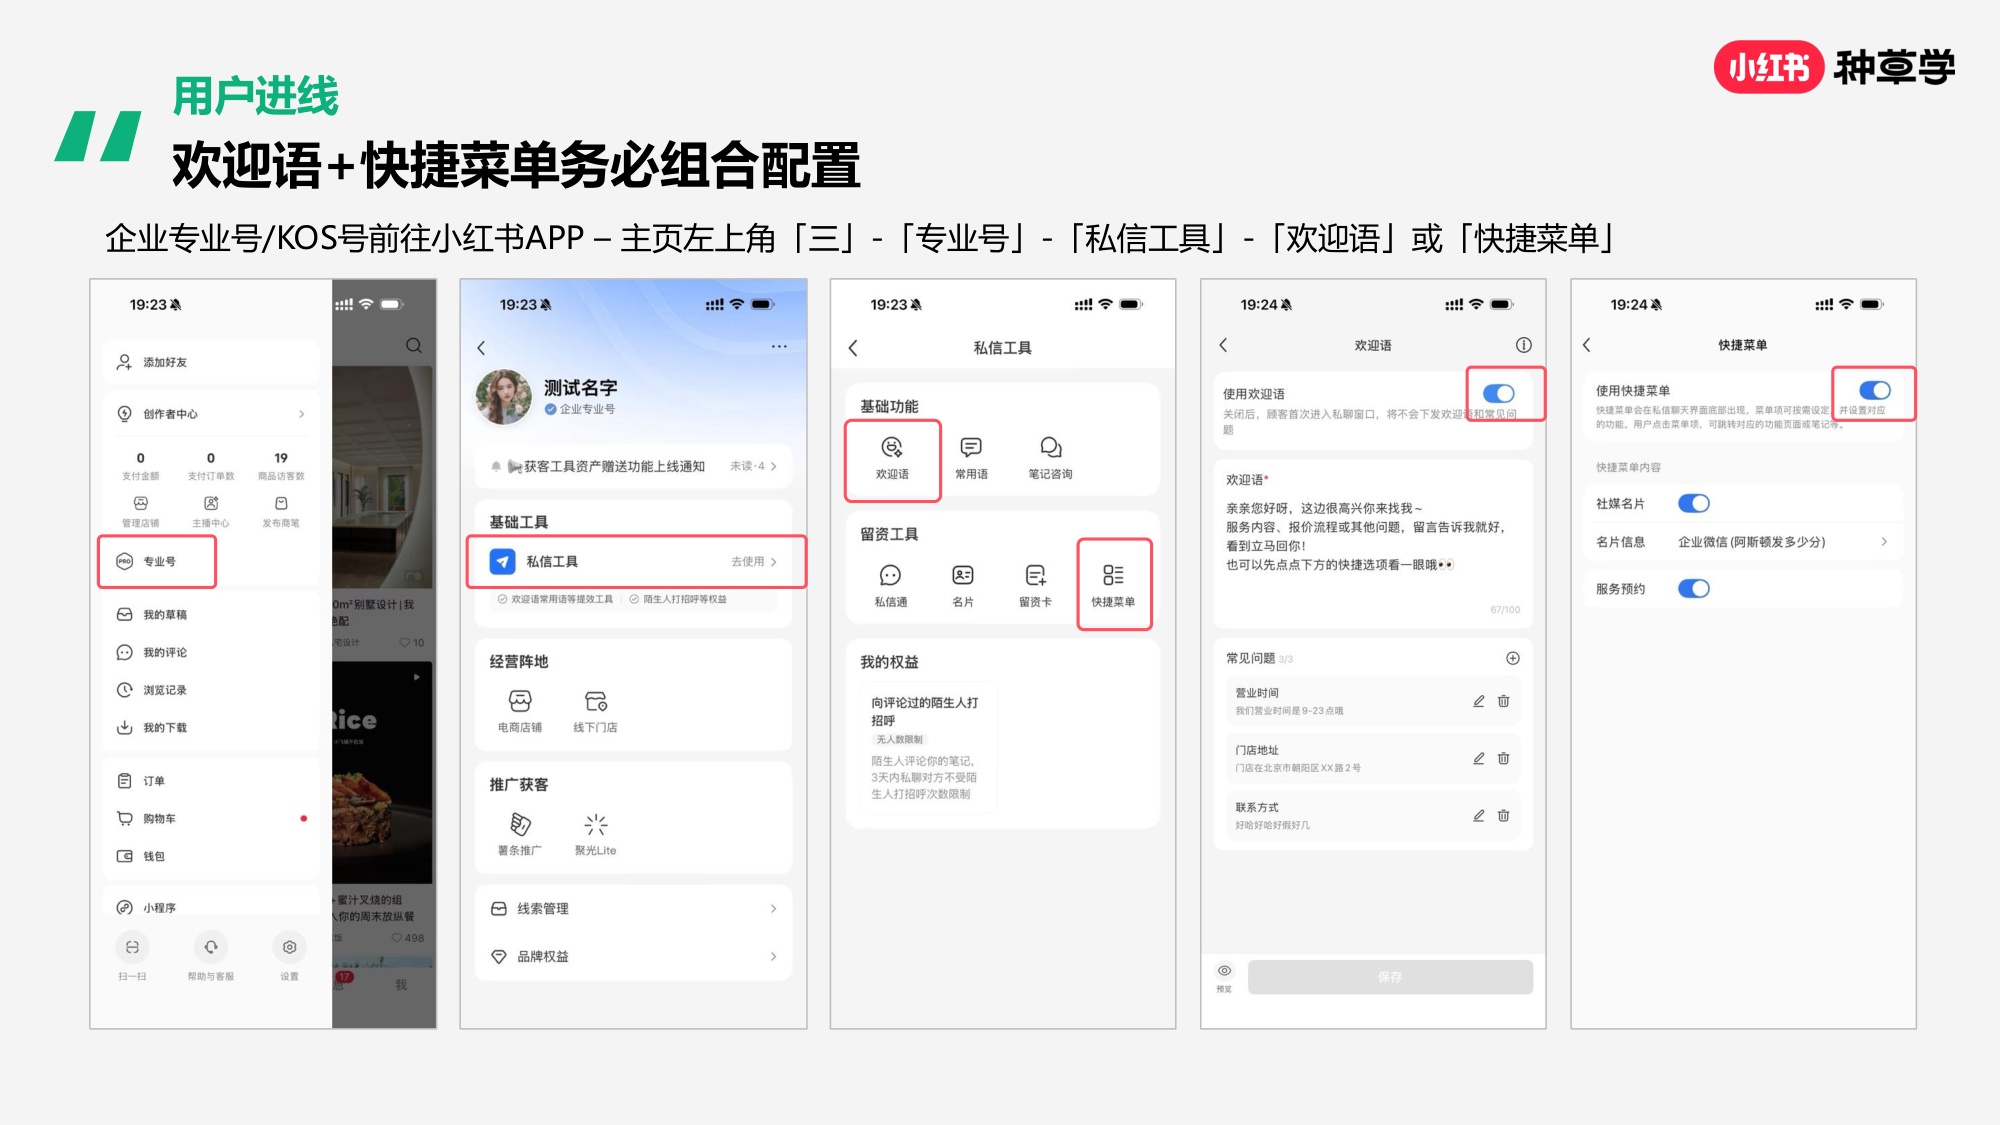2000x1125 pixels.
Task: Edit the 联系方式 FAQ entry
Action: (x=1478, y=815)
